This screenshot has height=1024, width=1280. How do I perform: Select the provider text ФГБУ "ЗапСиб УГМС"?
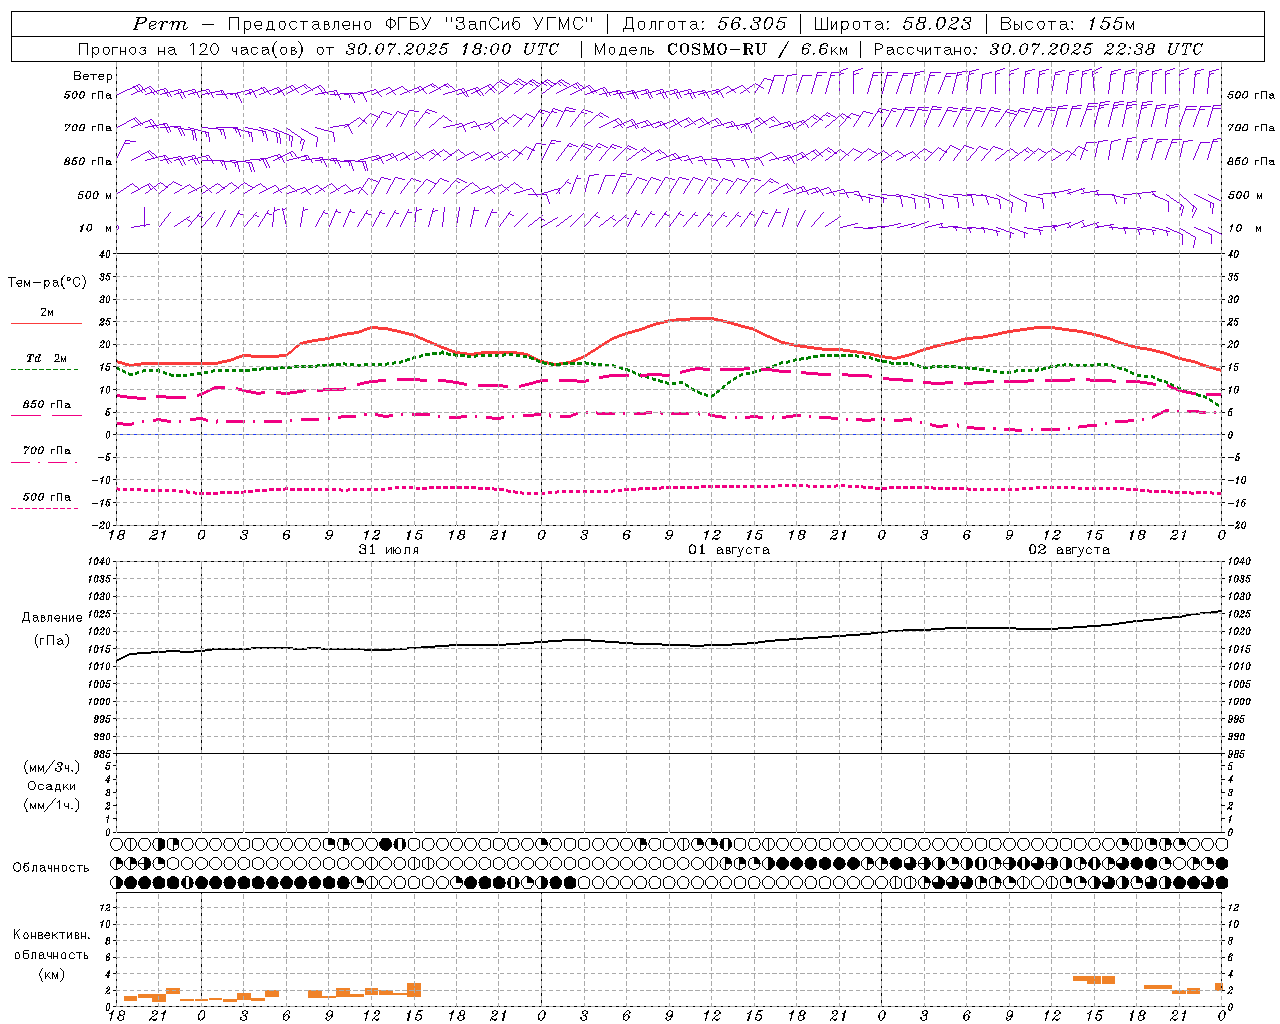(x=490, y=24)
